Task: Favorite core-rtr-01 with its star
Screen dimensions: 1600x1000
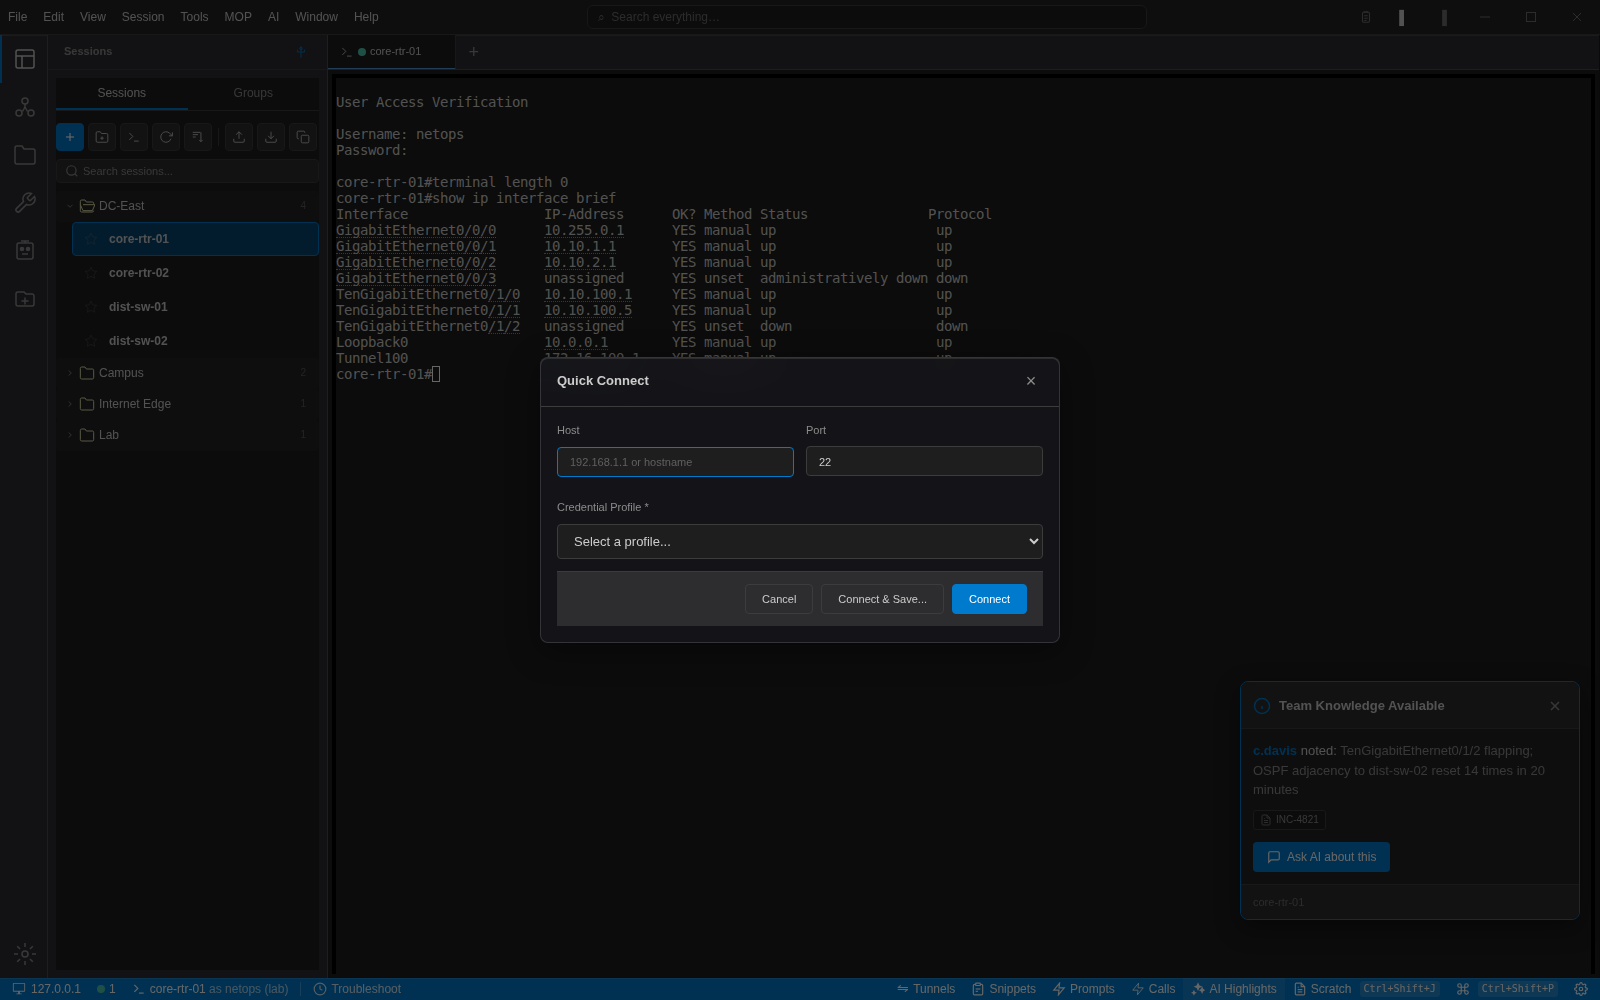Action: (x=91, y=239)
